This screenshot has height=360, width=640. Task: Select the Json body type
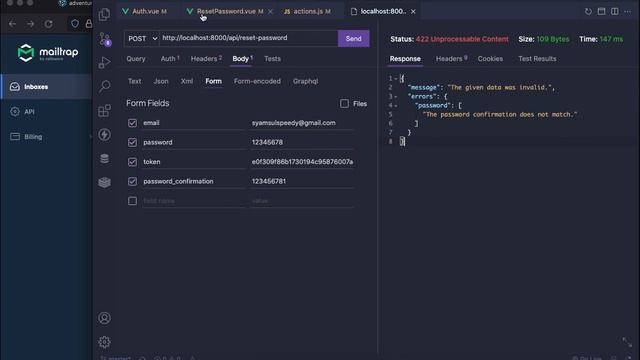(161, 81)
